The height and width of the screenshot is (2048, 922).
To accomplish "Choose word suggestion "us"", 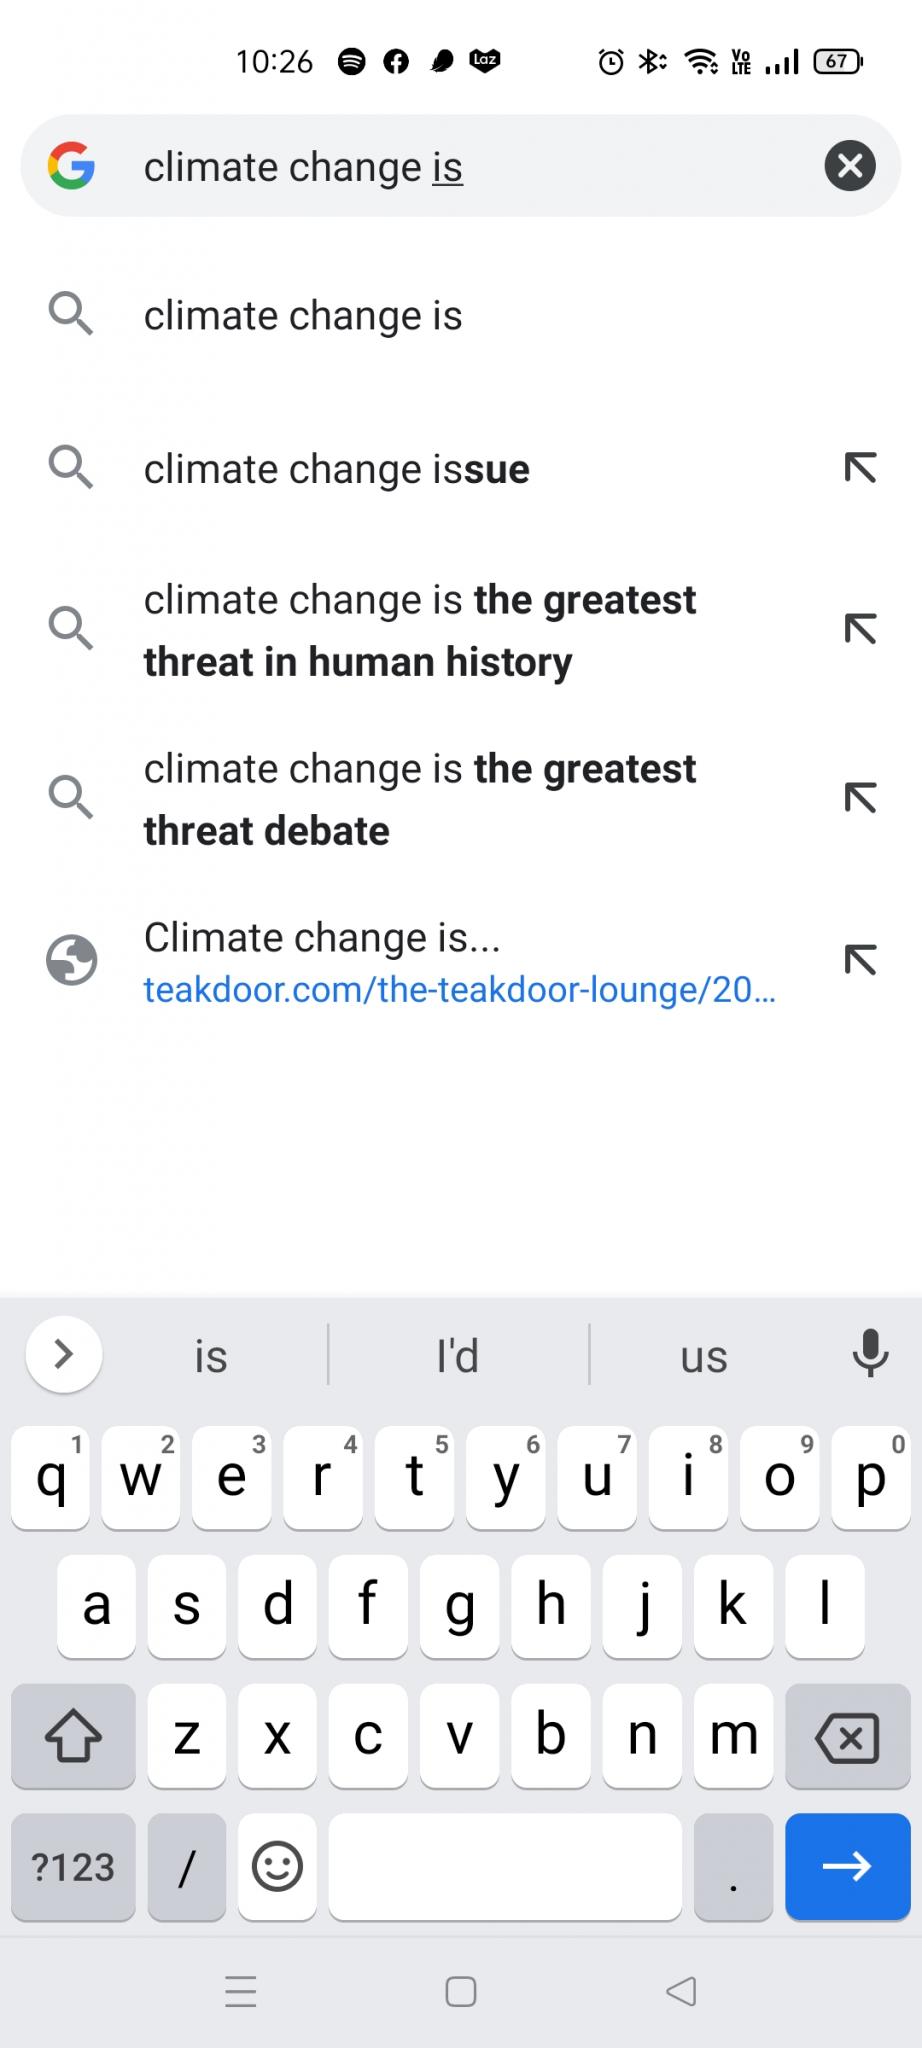I will [x=704, y=1356].
